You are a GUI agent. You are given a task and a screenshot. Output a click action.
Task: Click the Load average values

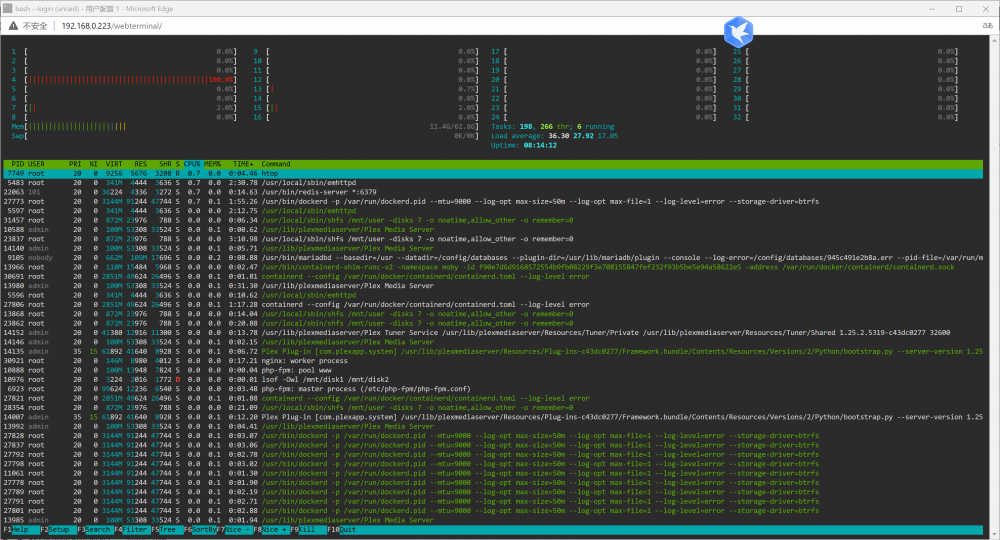(x=583, y=136)
